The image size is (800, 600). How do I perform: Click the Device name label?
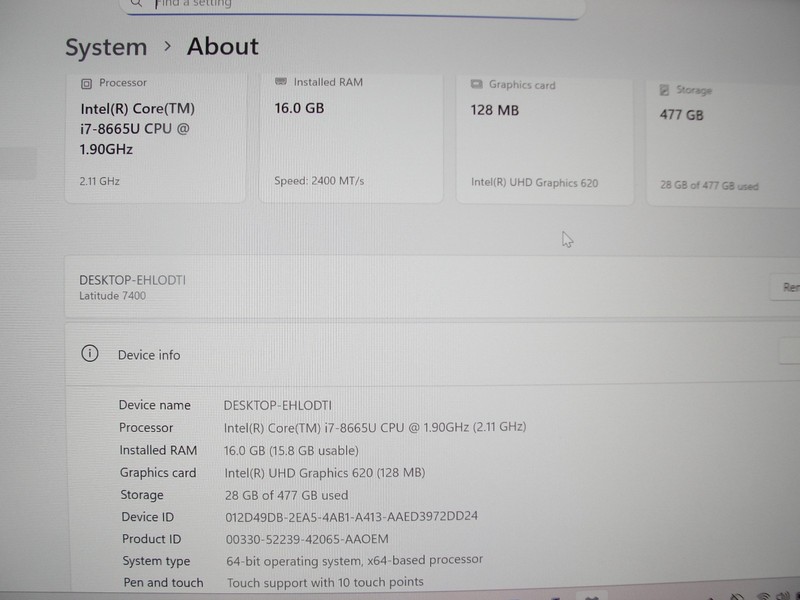[x=155, y=405]
